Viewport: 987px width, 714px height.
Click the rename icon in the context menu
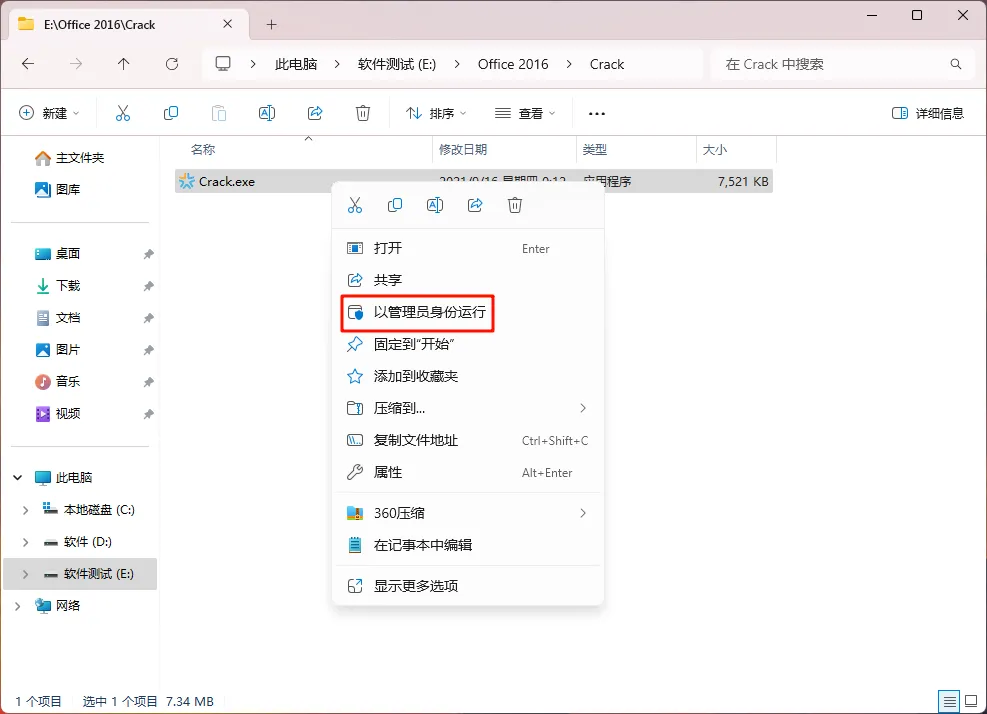pos(435,205)
